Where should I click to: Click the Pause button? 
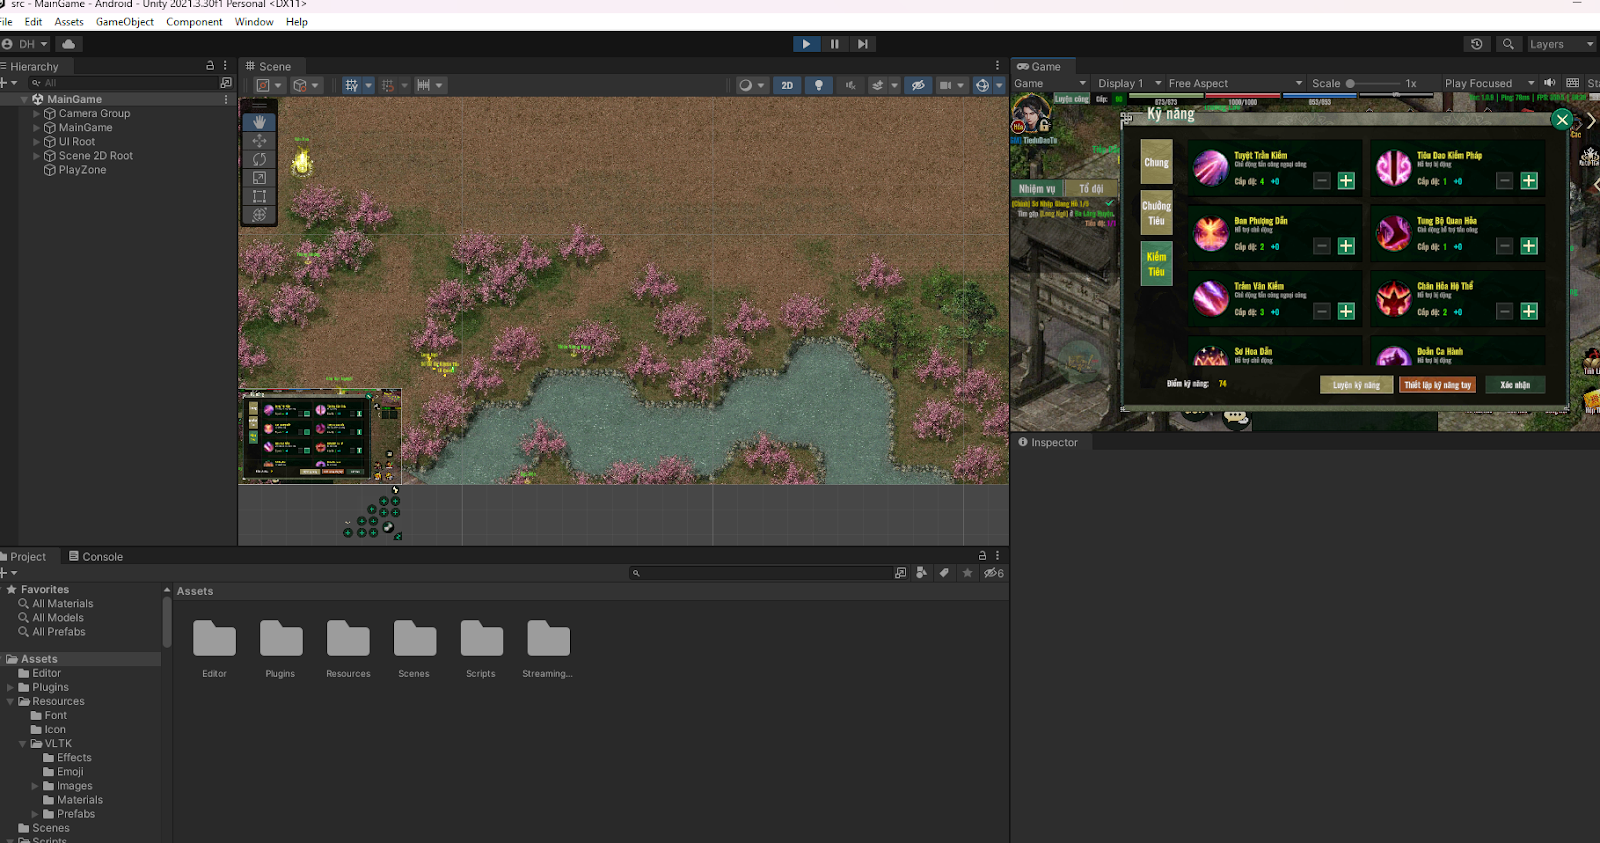coord(834,44)
